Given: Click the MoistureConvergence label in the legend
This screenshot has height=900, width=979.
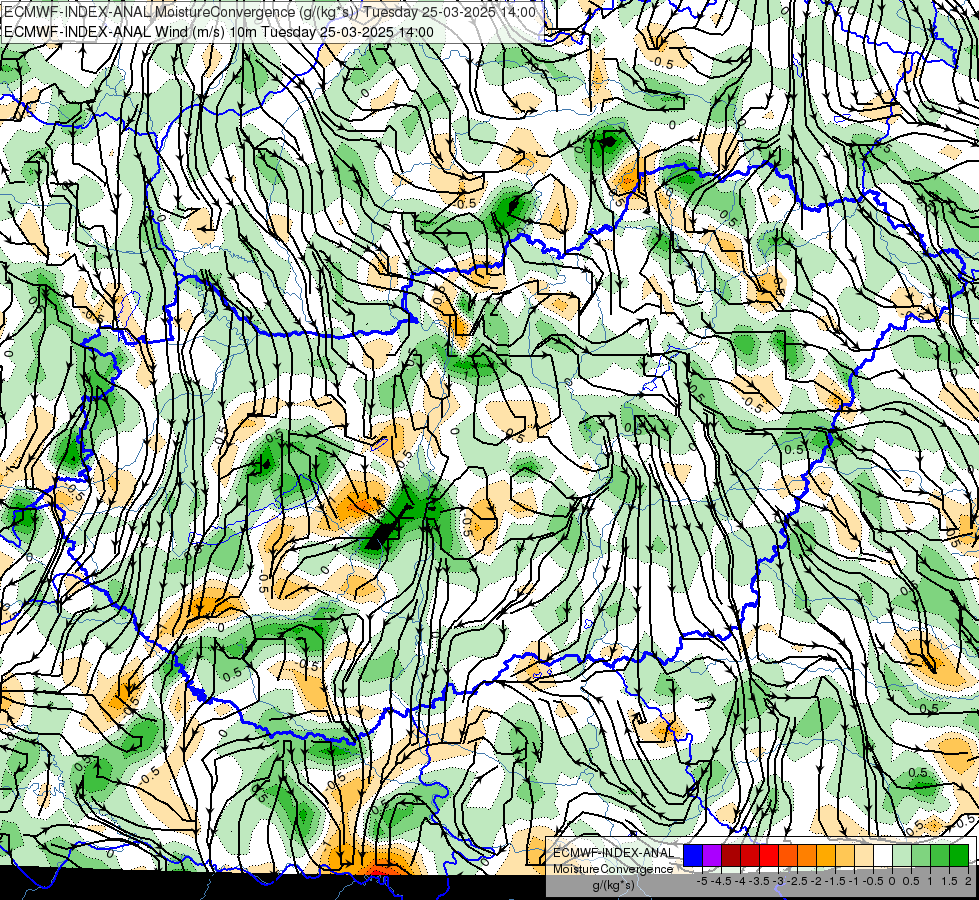Looking at the screenshot, I should (613, 869).
